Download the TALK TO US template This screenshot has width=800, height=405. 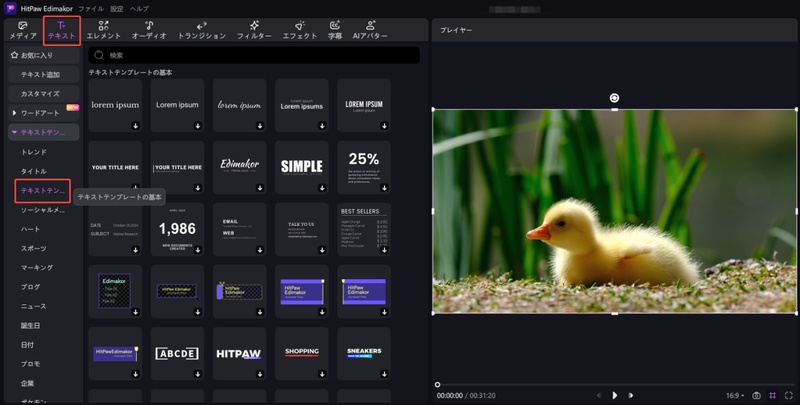[x=322, y=250]
